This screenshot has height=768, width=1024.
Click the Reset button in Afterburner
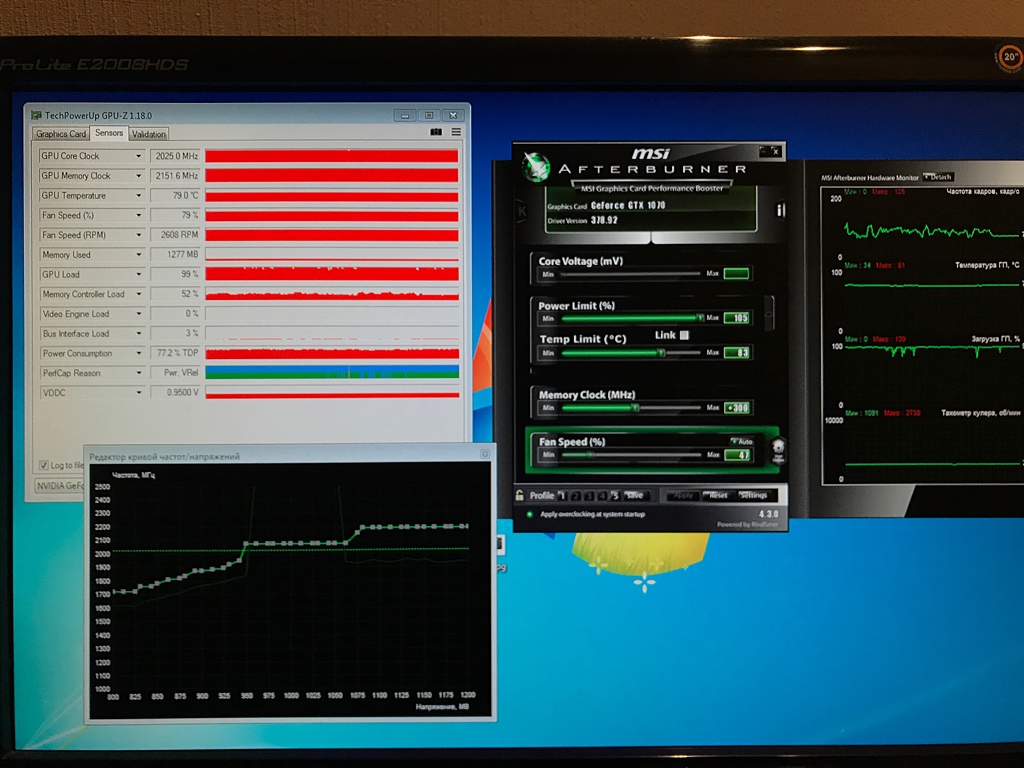718,496
